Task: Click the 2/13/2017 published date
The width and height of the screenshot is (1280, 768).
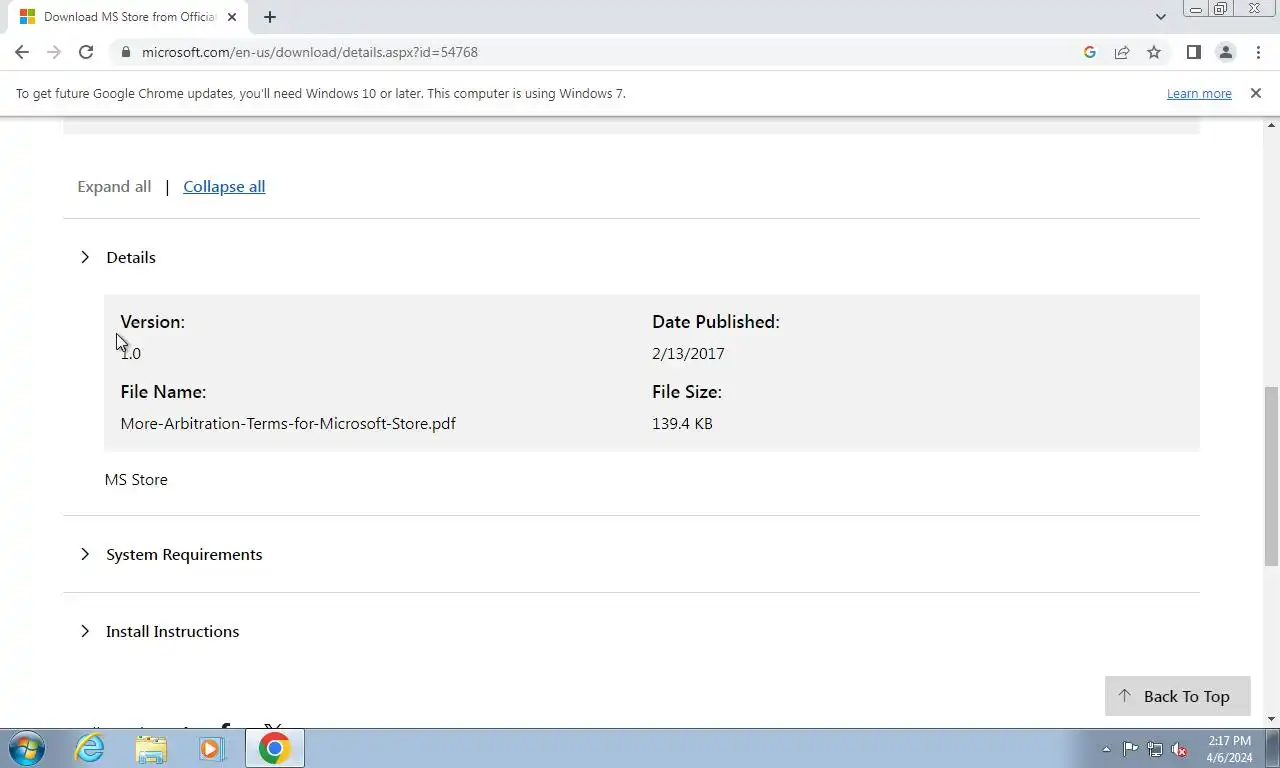Action: (688, 353)
